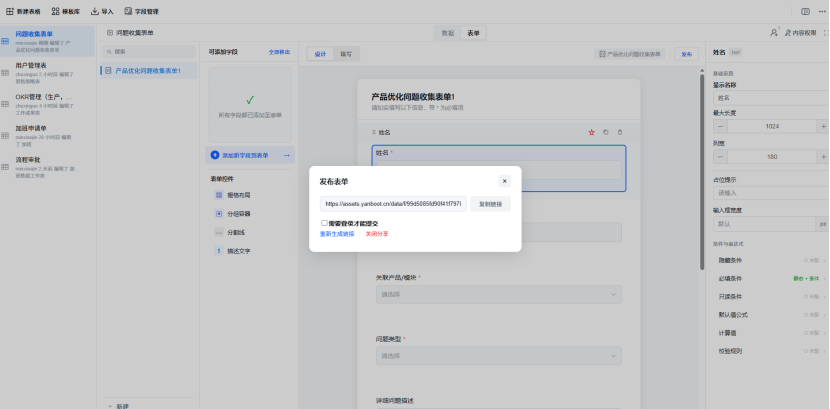
Task: Select 问题收集表单 in the table list
Action: tap(48, 41)
